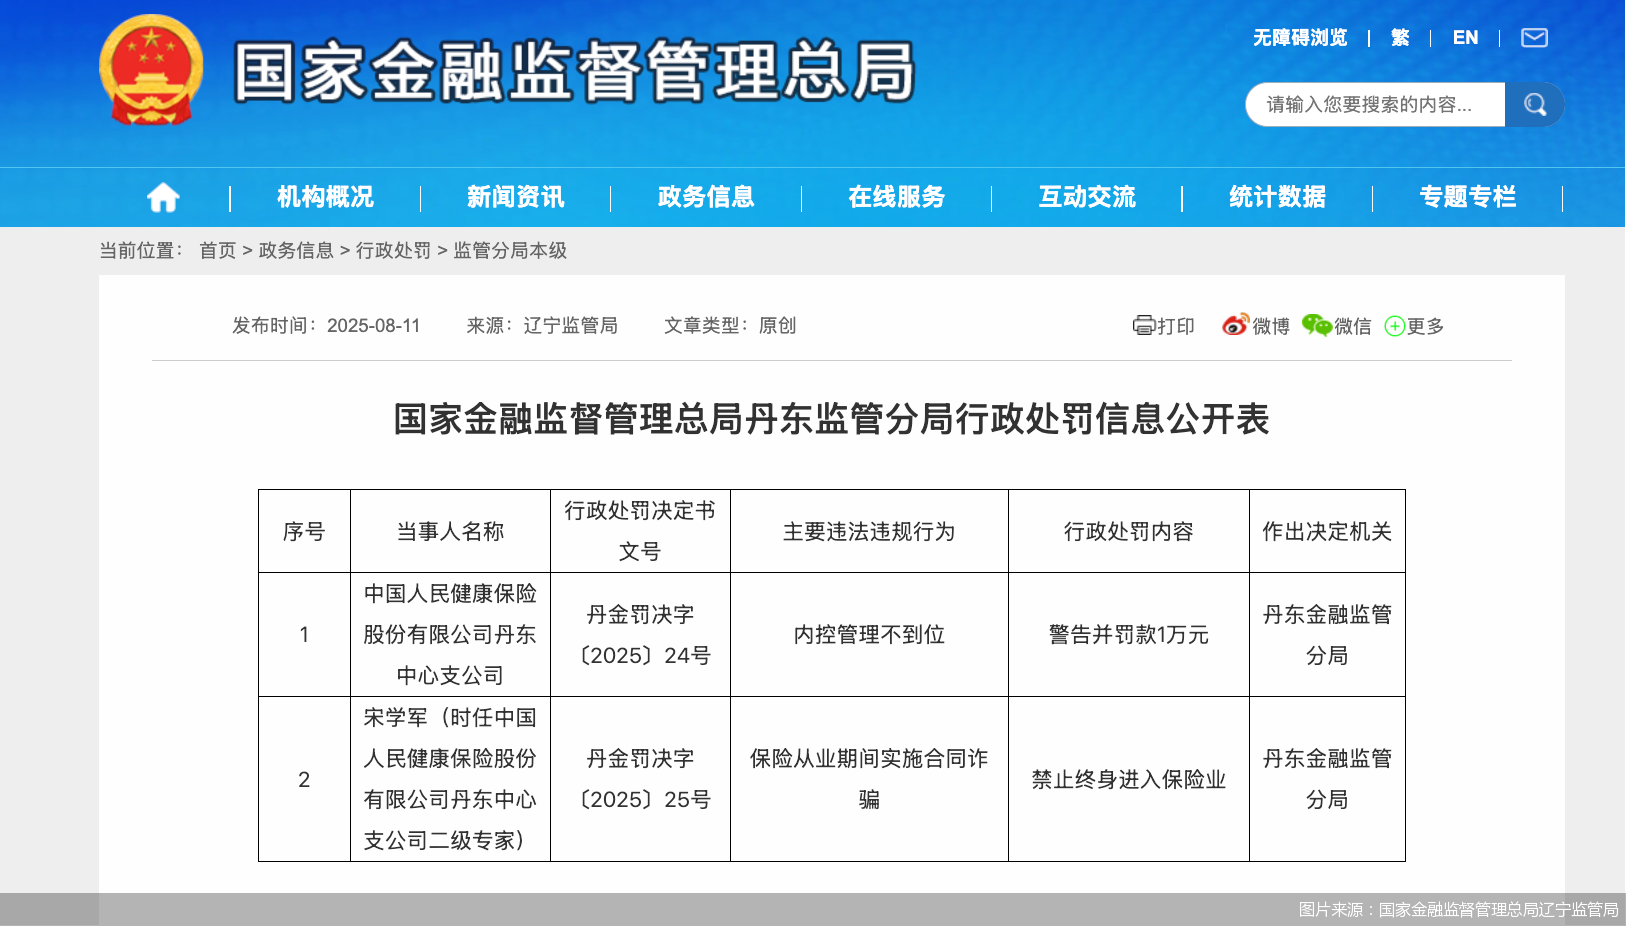The width and height of the screenshot is (1626, 926).
Task: Click the 当事人名称 column header
Action: tap(450, 531)
